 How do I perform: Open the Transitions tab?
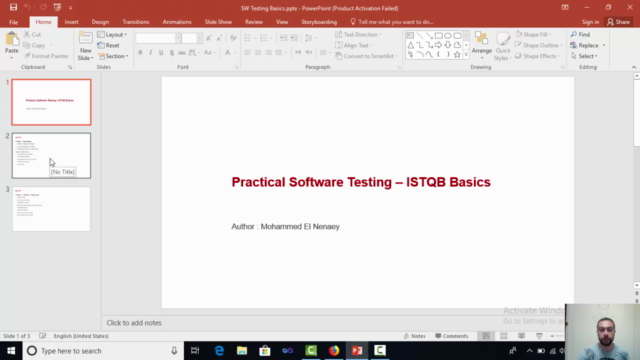[x=136, y=22]
